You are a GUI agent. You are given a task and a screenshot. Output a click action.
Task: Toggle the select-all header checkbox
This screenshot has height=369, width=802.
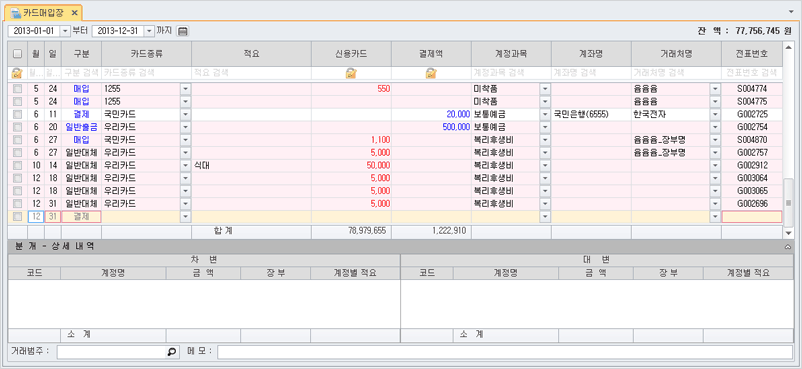17,54
